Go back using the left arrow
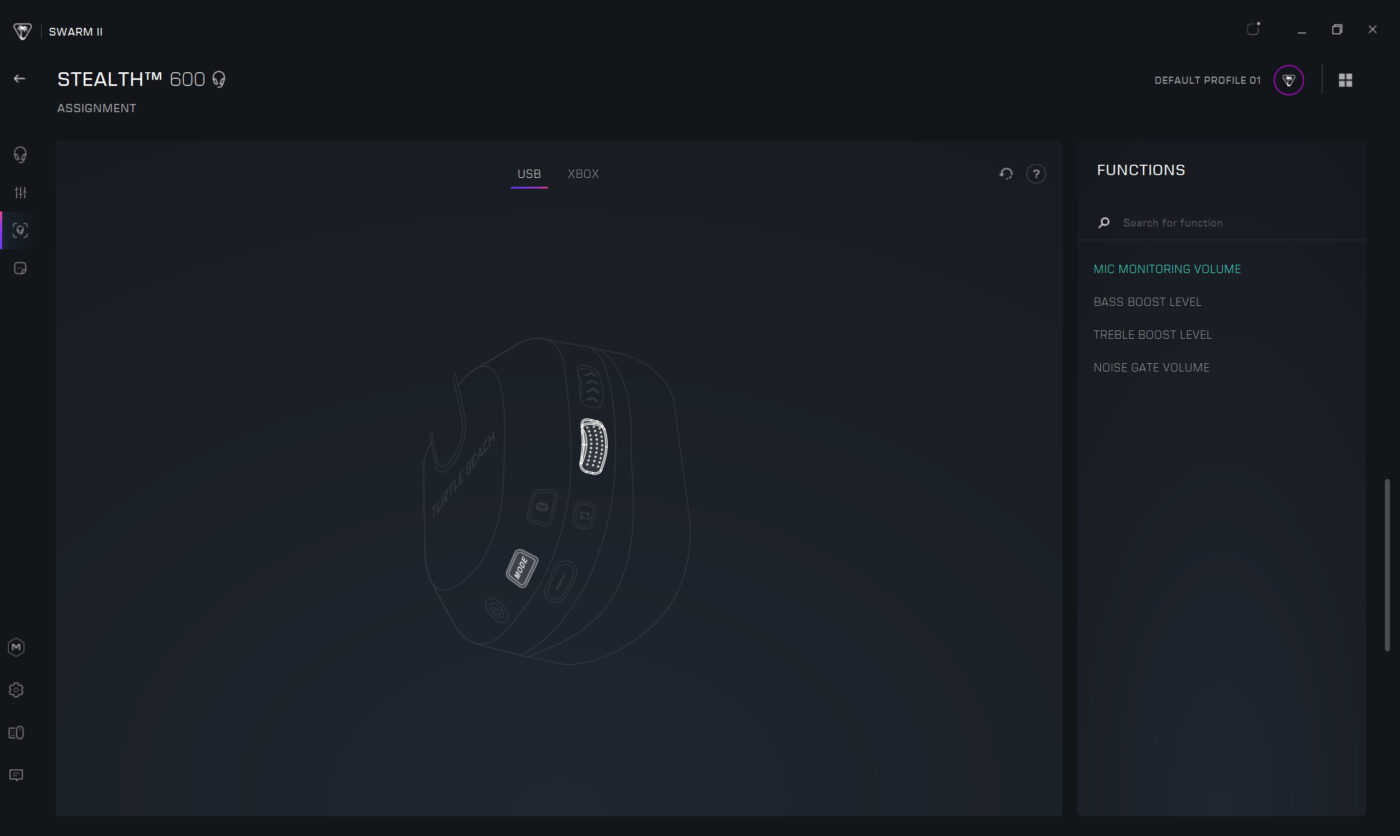The image size is (1400, 836). [x=19, y=78]
